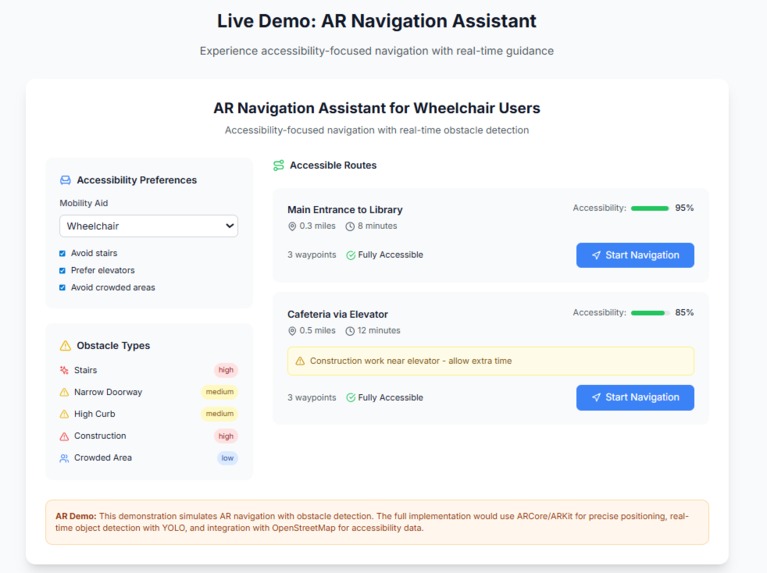Image resolution: width=767 pixels, height=573 pixels.
Task: Click the medium badge next to Narrow Doorway
Action: click(x=219, y=392)
